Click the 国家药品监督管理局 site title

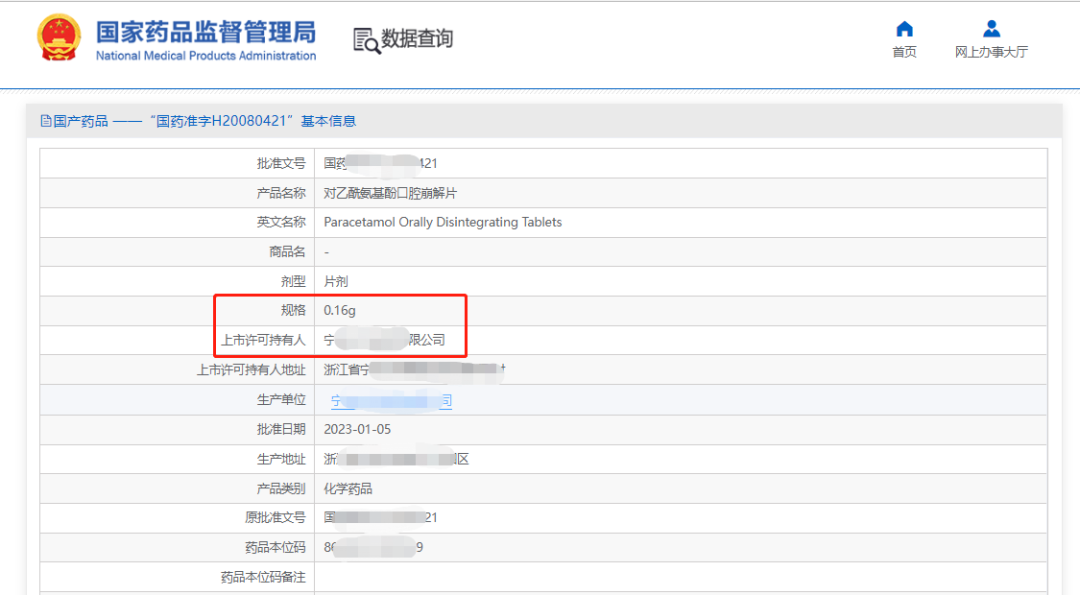pyautogui.click(x=206, y=31)
